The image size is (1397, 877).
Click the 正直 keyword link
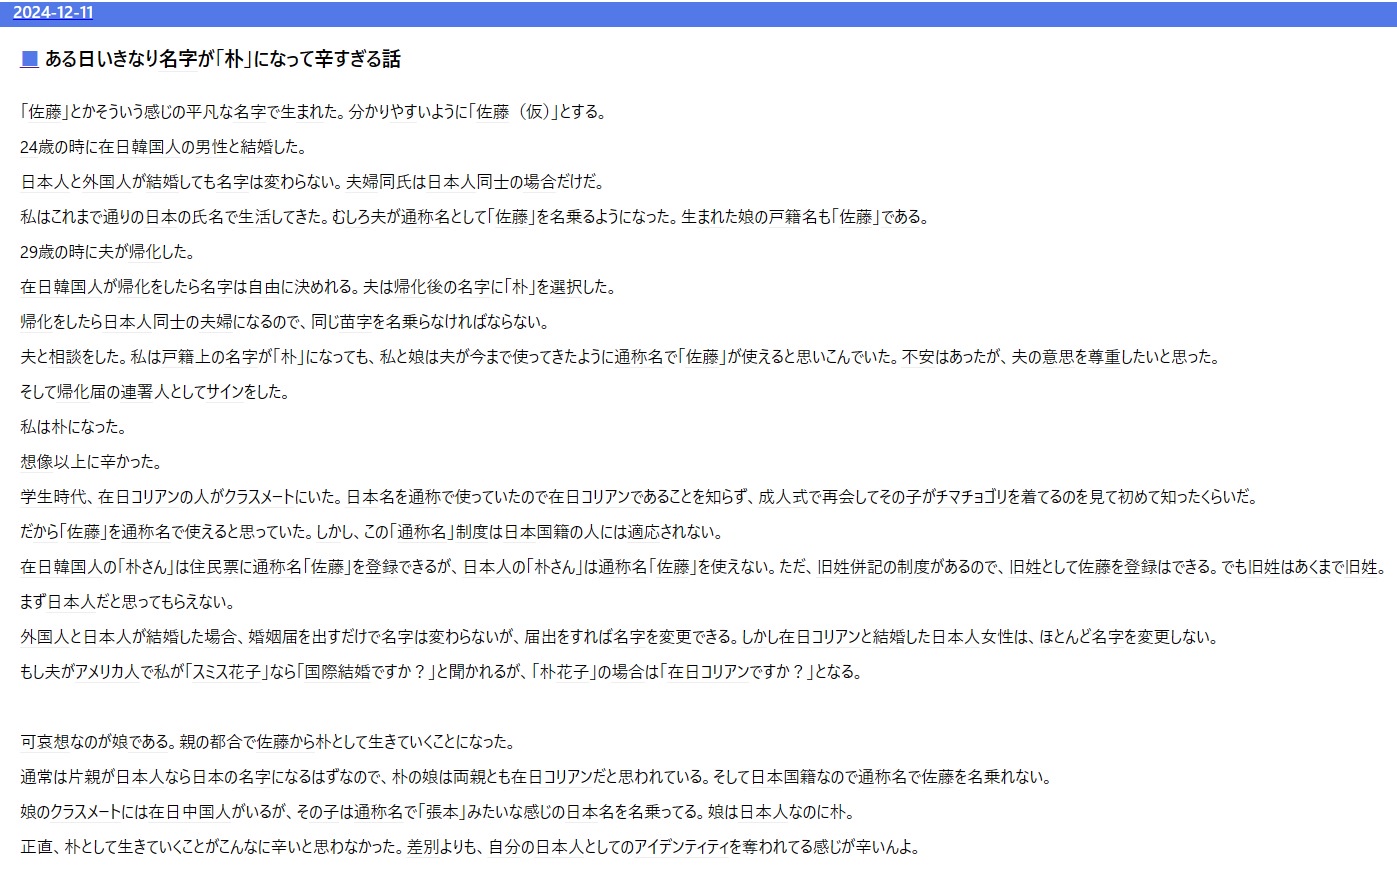(37, 847)
